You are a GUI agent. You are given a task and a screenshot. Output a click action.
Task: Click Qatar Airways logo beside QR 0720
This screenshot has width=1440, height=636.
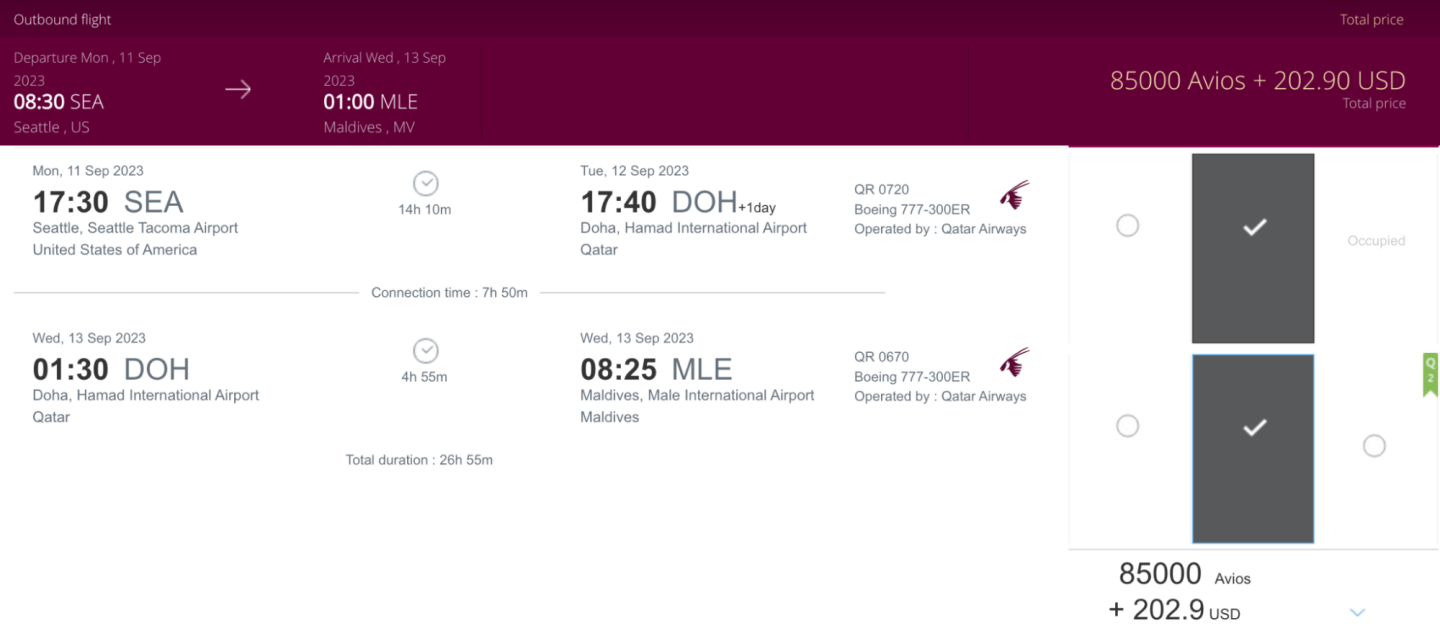pyautogui.click(x=1014, y=195)
